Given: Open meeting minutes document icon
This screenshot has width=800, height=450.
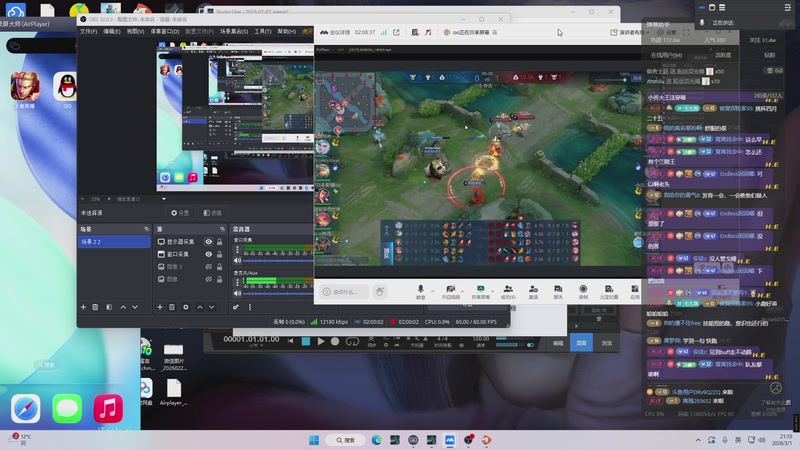Looking at the screenshot, I should [609, 289].
